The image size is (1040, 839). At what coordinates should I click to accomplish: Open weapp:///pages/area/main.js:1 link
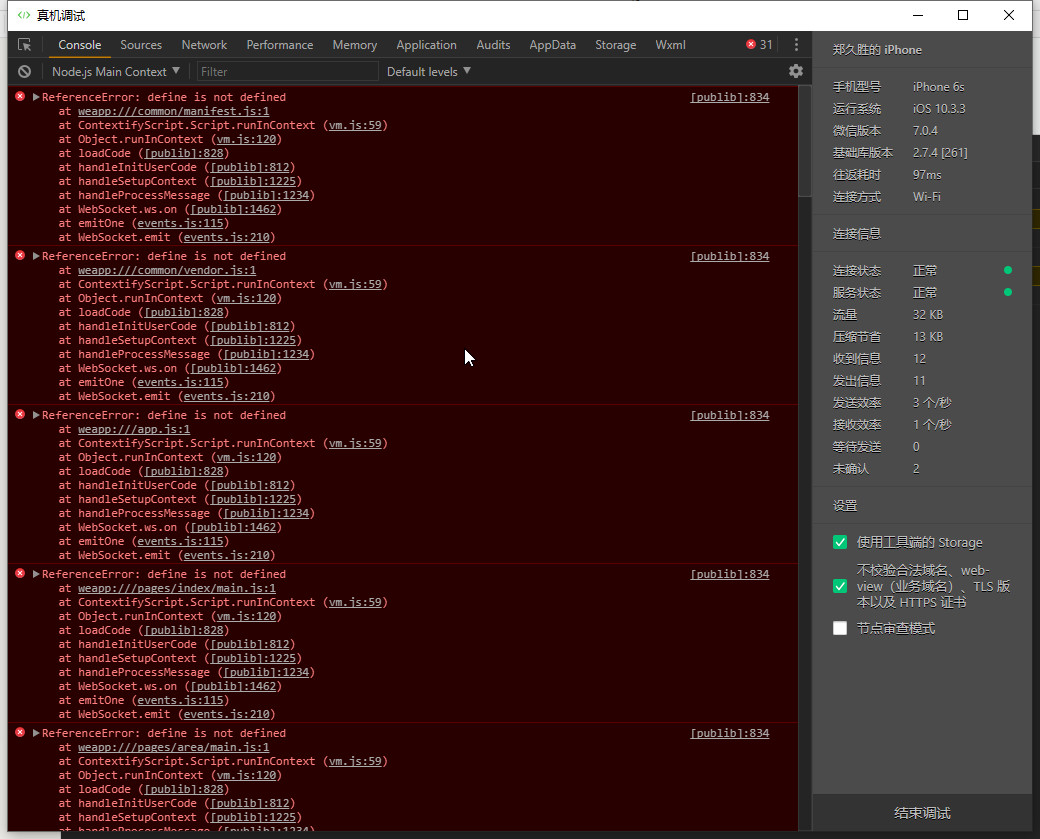(x=174, y=747)
